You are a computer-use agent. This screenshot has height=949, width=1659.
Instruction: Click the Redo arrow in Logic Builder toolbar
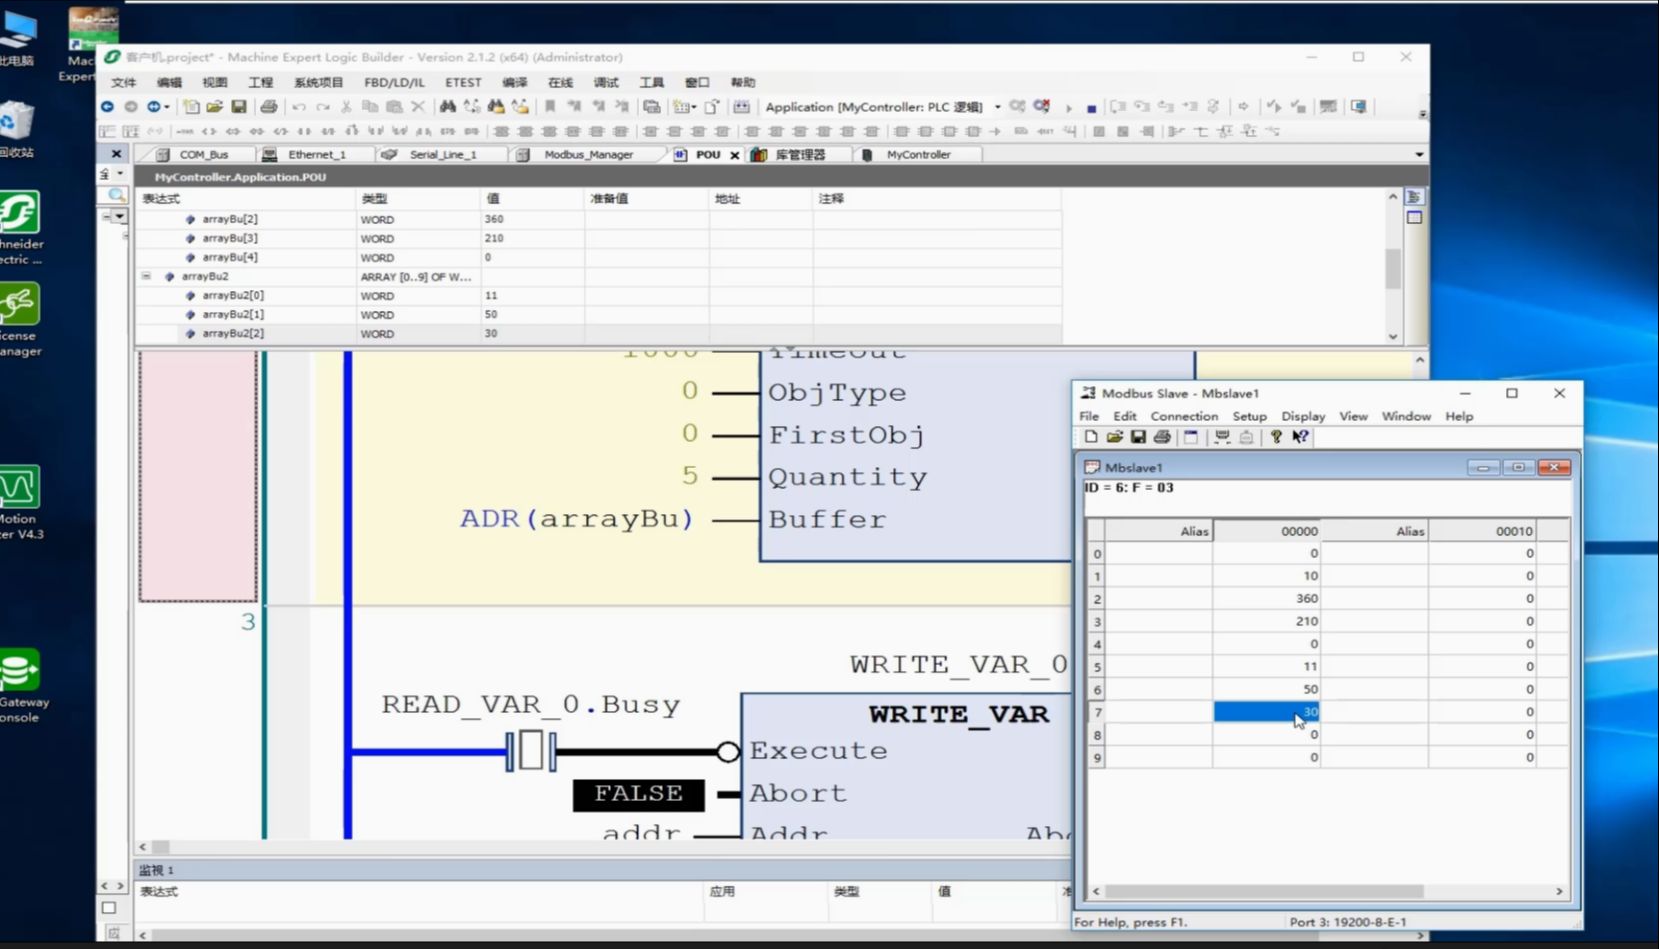pos(322,106)
